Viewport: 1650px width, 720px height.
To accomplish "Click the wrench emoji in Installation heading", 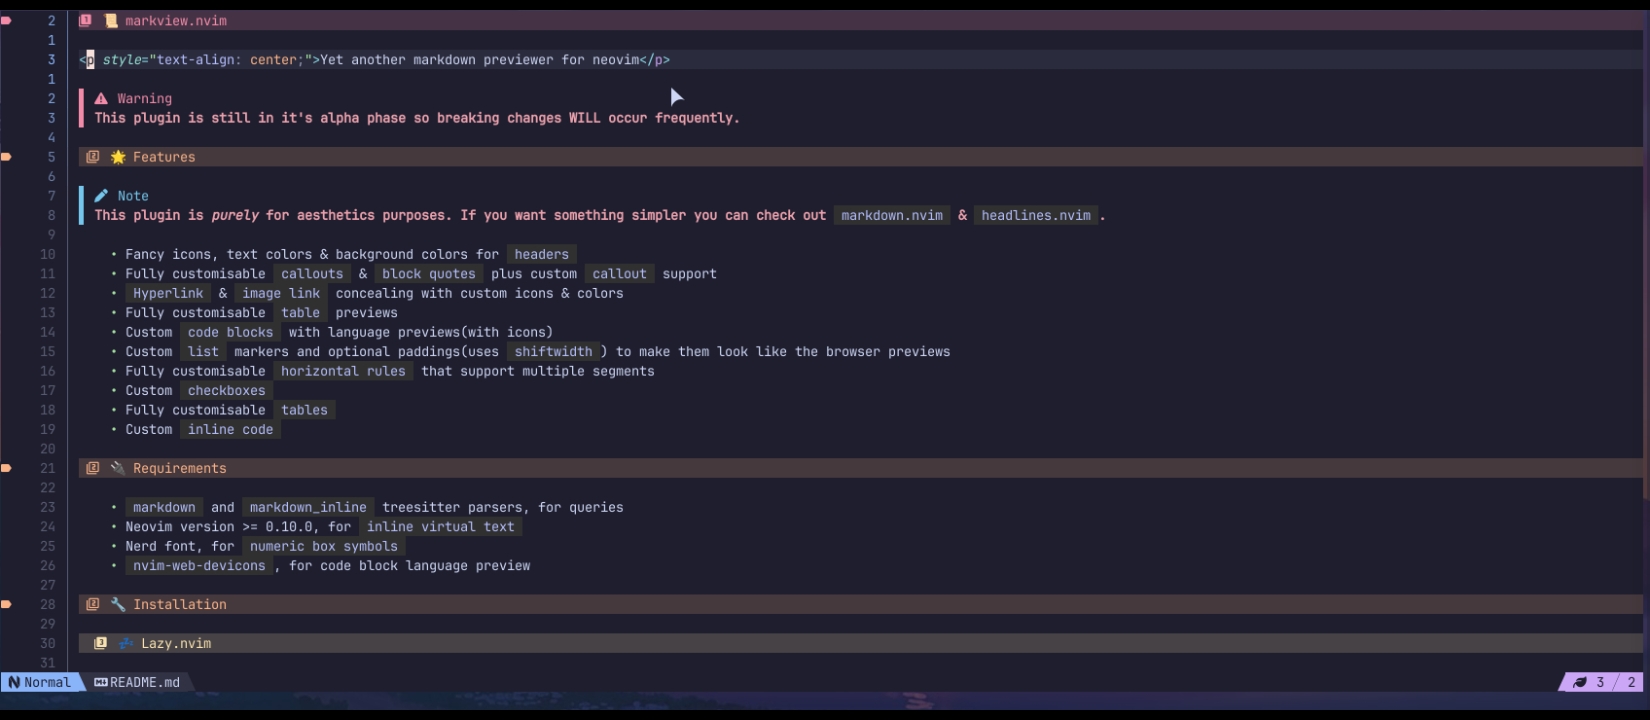I will (x=118, y=604).
